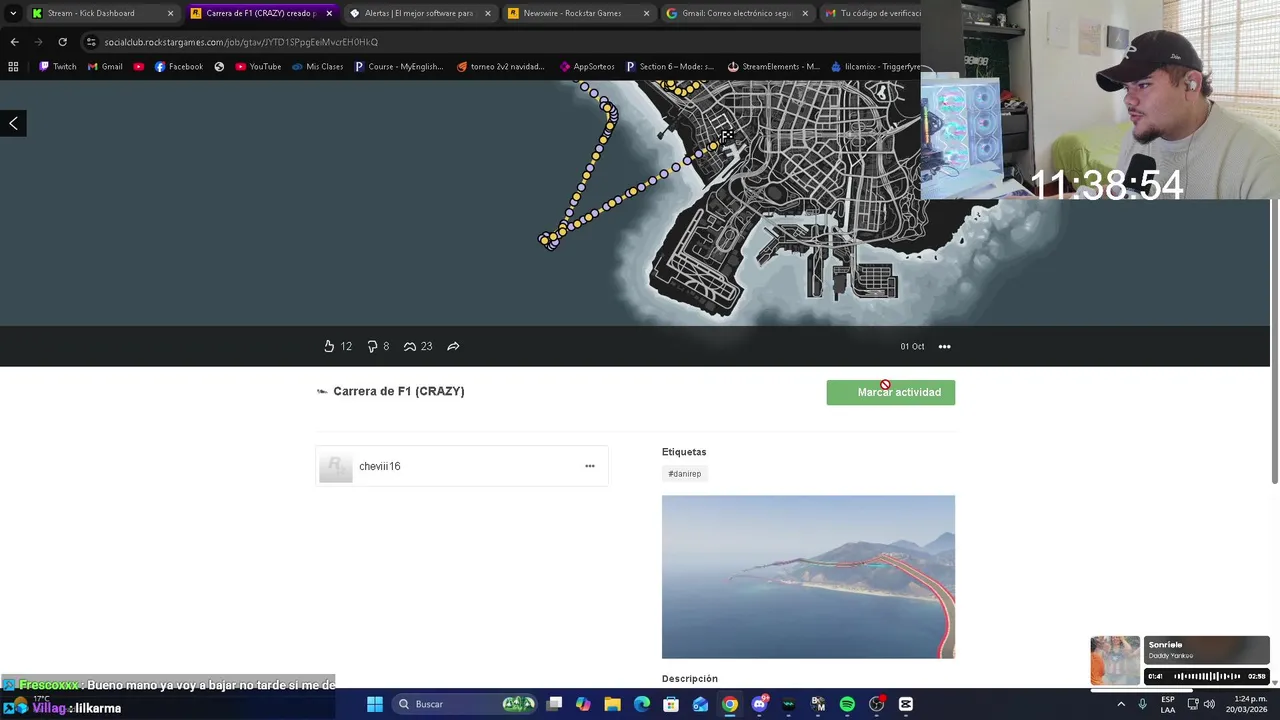
Task: Click the back arrow over the map
Action: (x=13, y=123)
